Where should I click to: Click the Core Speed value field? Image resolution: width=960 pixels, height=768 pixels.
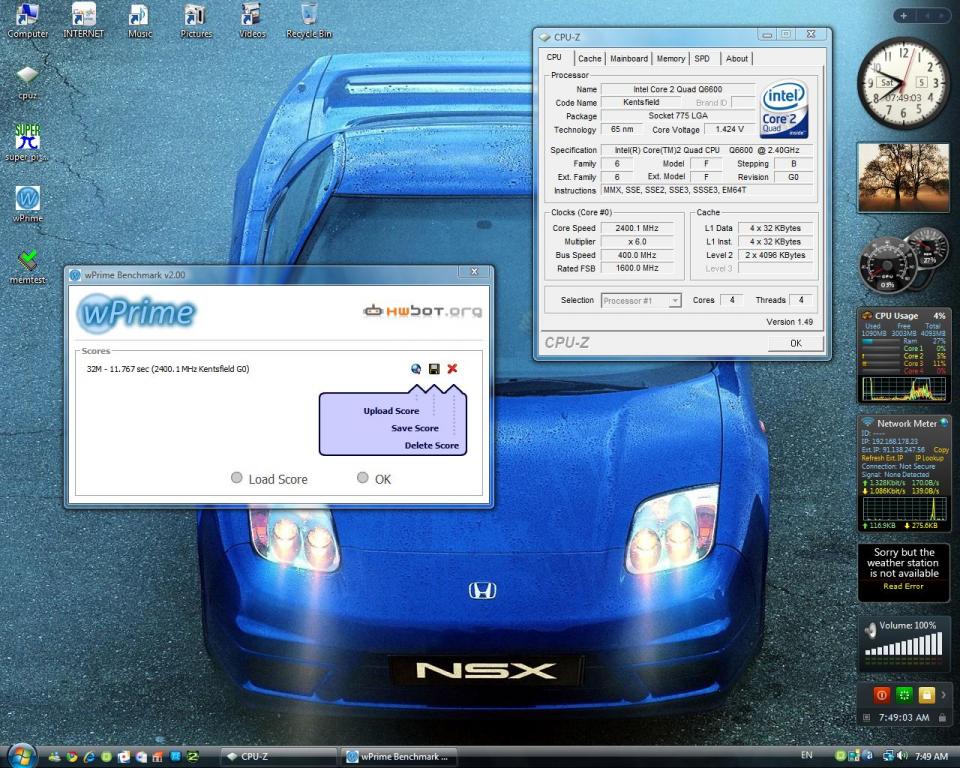point(637,228)
